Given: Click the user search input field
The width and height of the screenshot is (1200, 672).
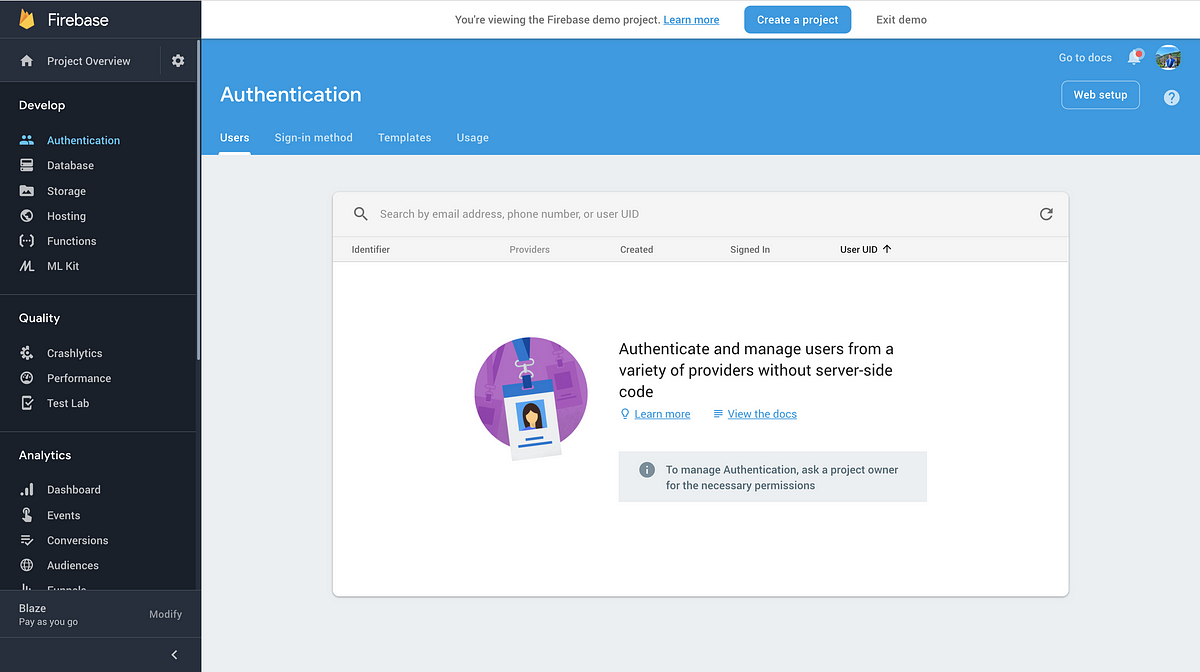Looking at the screenshot, I should 700,214.
